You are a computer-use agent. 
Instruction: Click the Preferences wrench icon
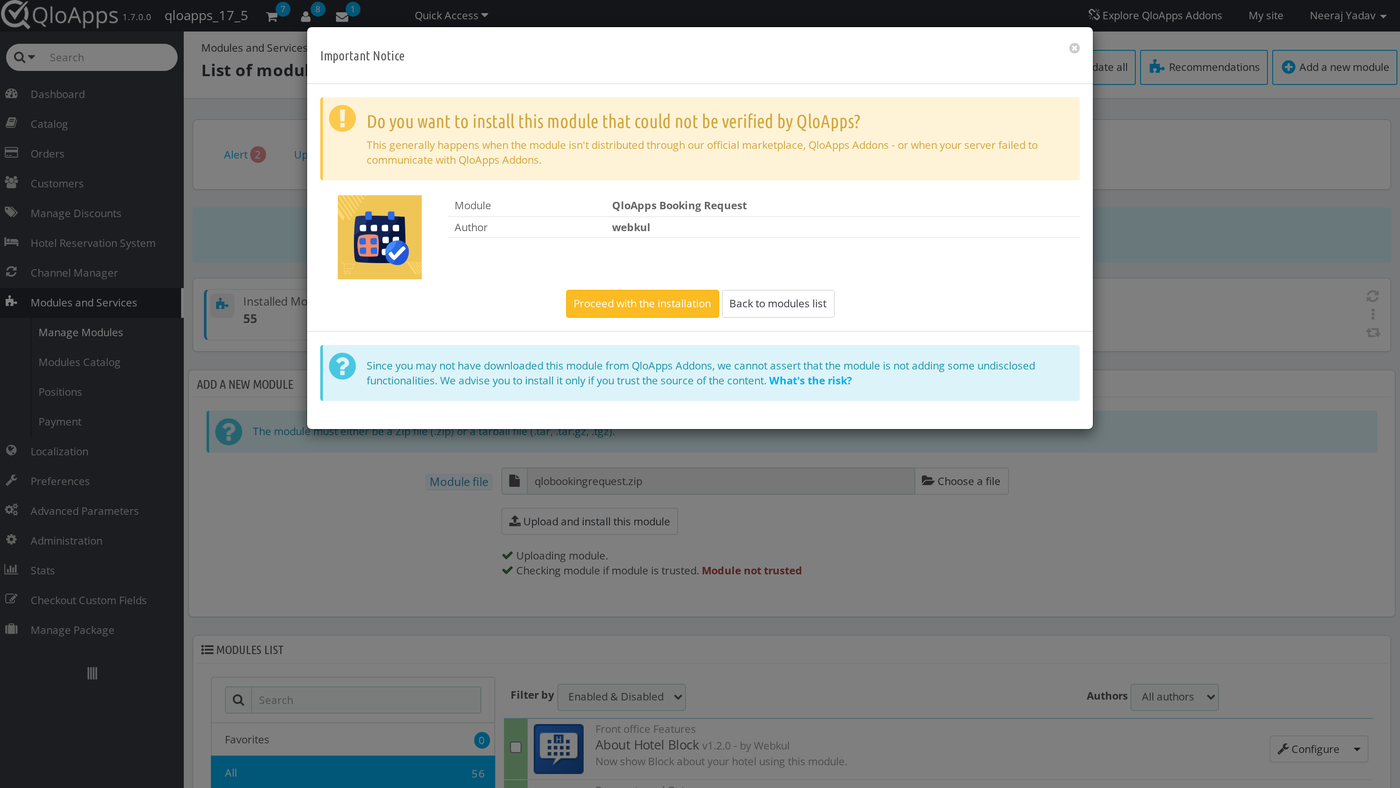[12, 481]
